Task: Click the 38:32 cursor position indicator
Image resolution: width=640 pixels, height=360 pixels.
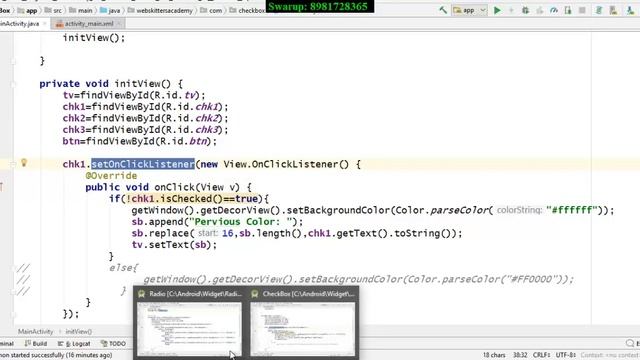Action: click(520, 355)
